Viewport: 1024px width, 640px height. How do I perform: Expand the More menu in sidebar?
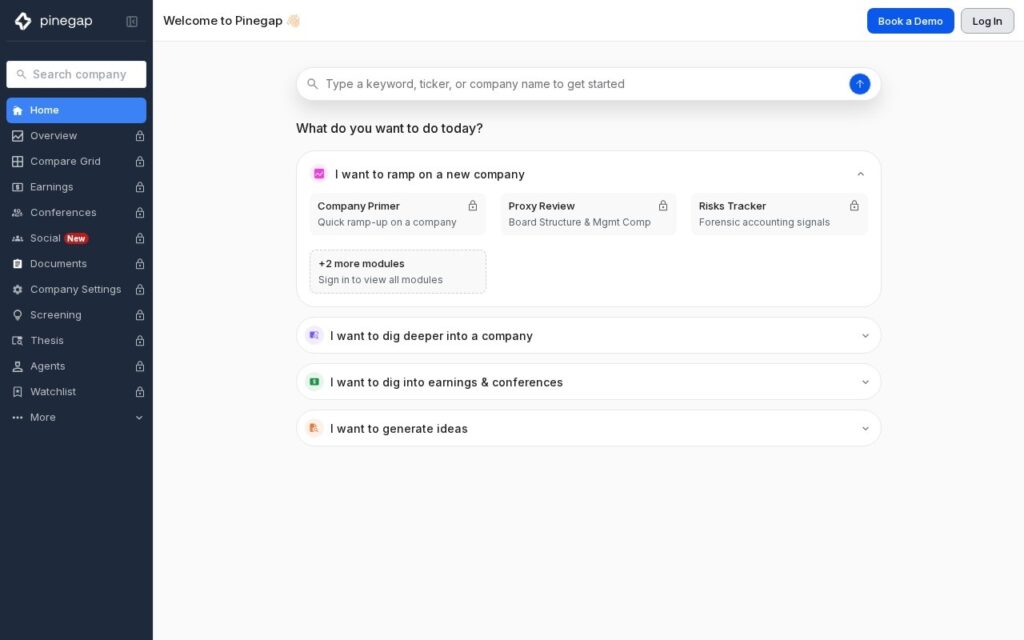(139, 417)
